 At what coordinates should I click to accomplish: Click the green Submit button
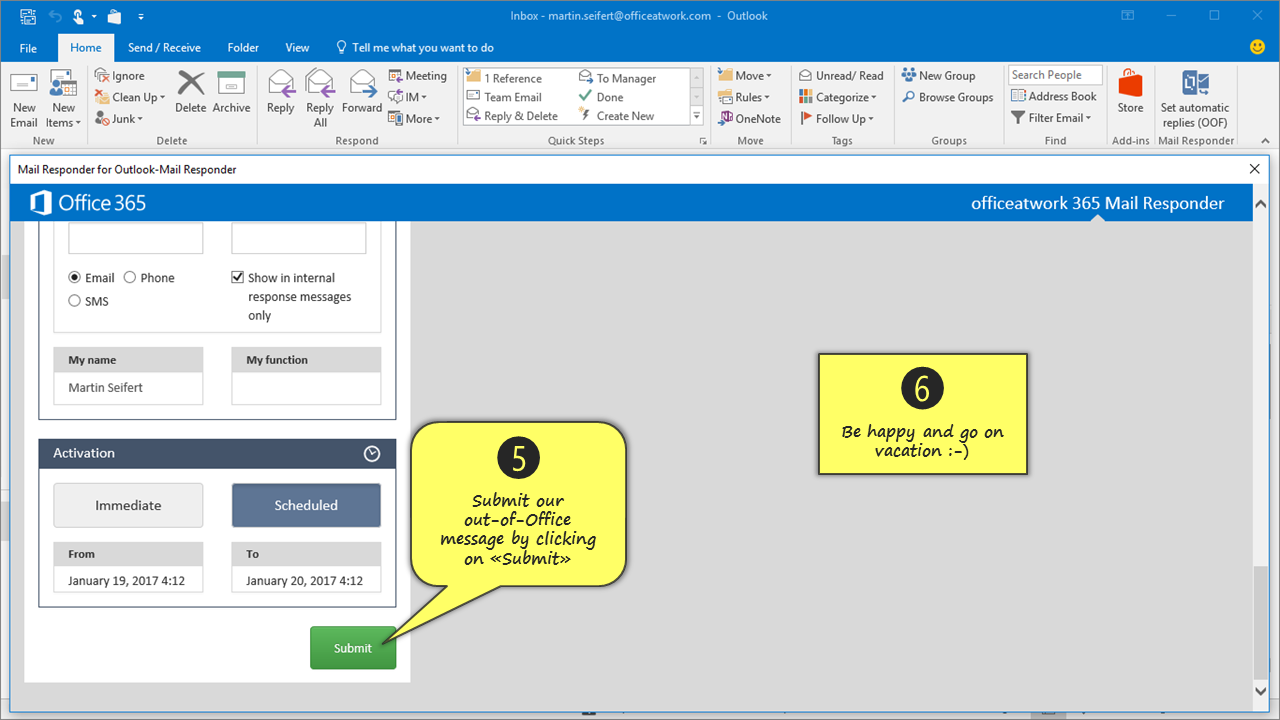point(353,648)
